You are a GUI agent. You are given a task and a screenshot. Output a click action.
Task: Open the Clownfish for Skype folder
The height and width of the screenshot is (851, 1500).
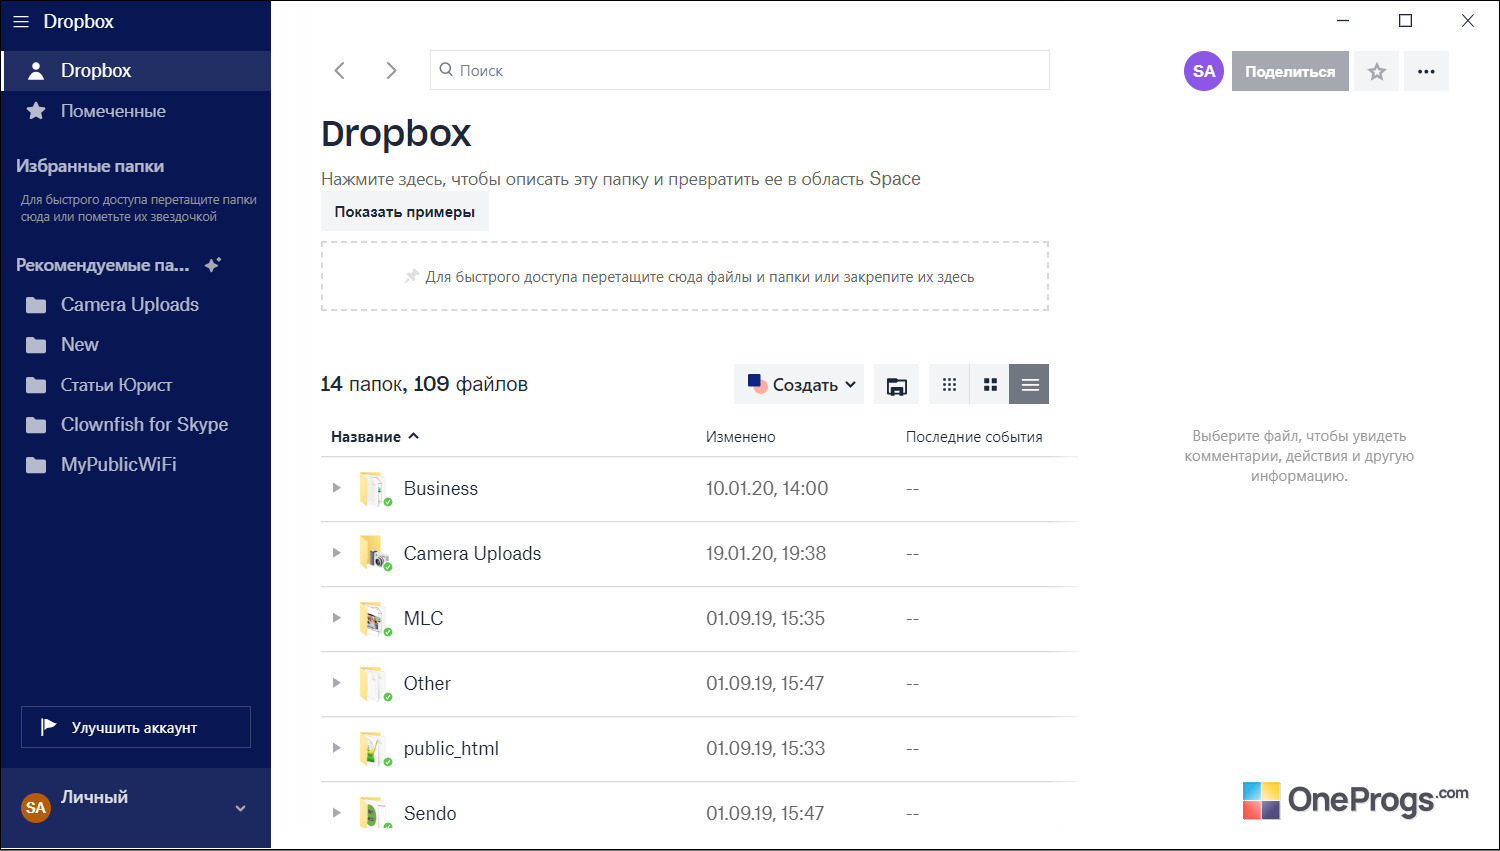point(136,425)
